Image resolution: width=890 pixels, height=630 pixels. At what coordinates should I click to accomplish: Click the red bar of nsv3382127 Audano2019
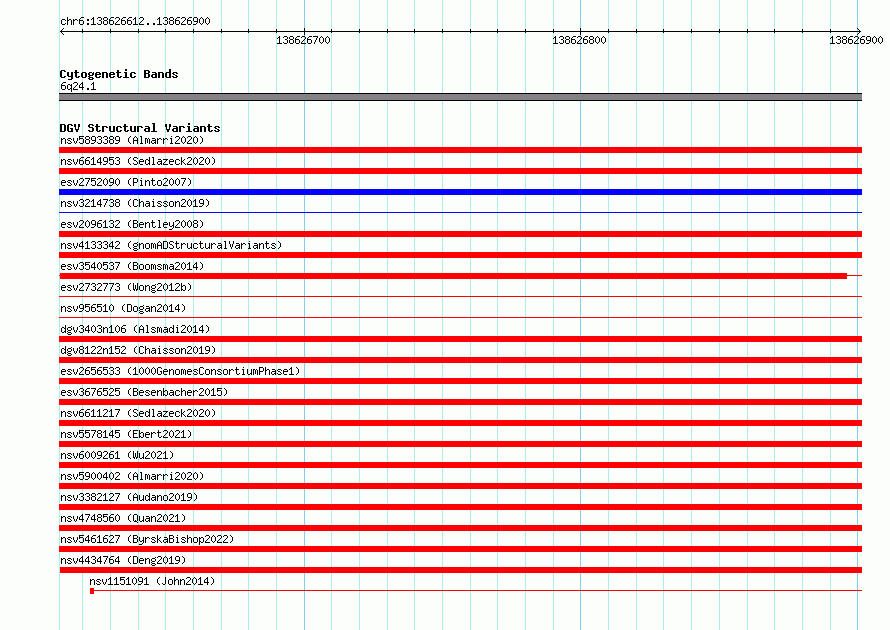point(460,507)
